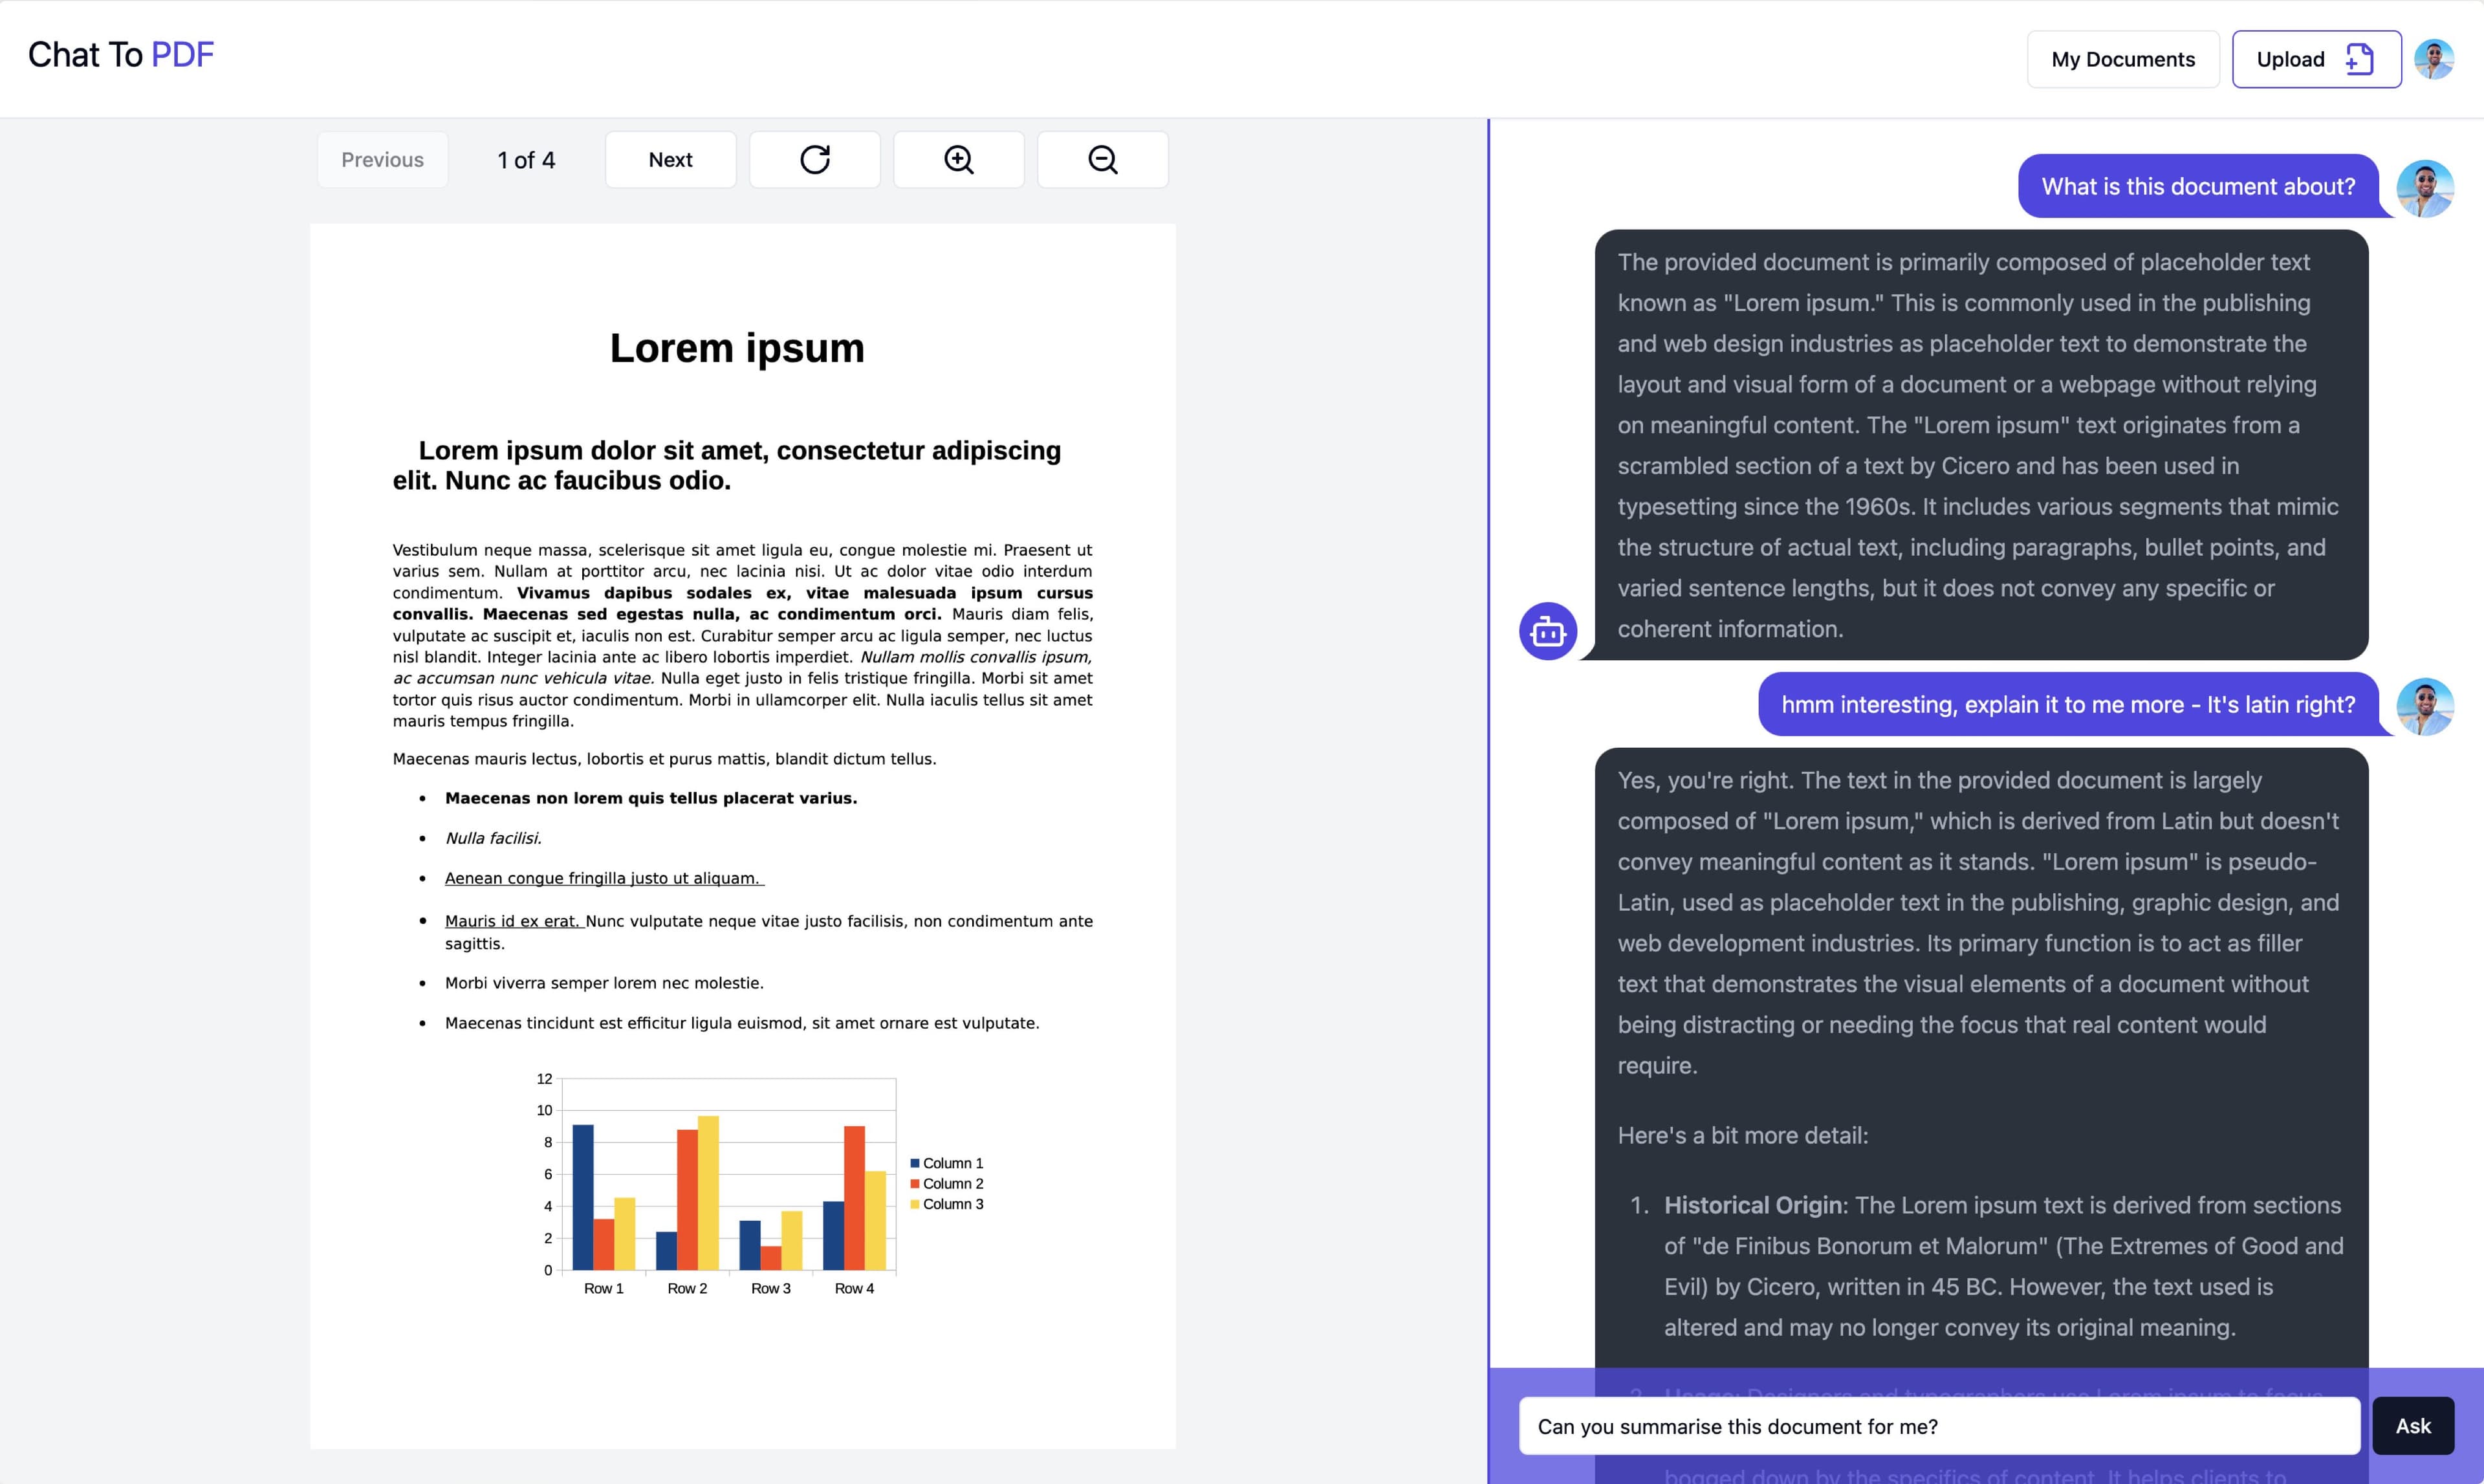Image resolution: width=2484 pixels, height=1484 pixels.
Task: Click the user avatar in top right
Action: [2435, 58]
